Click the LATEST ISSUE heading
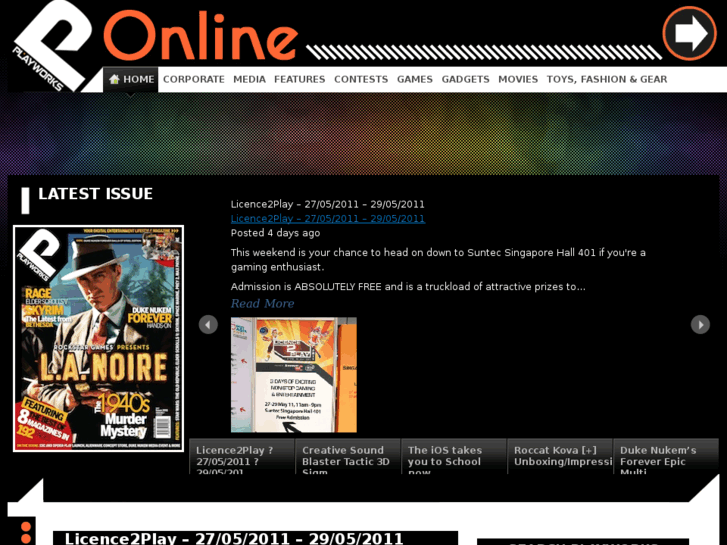 tap(95, 194)
